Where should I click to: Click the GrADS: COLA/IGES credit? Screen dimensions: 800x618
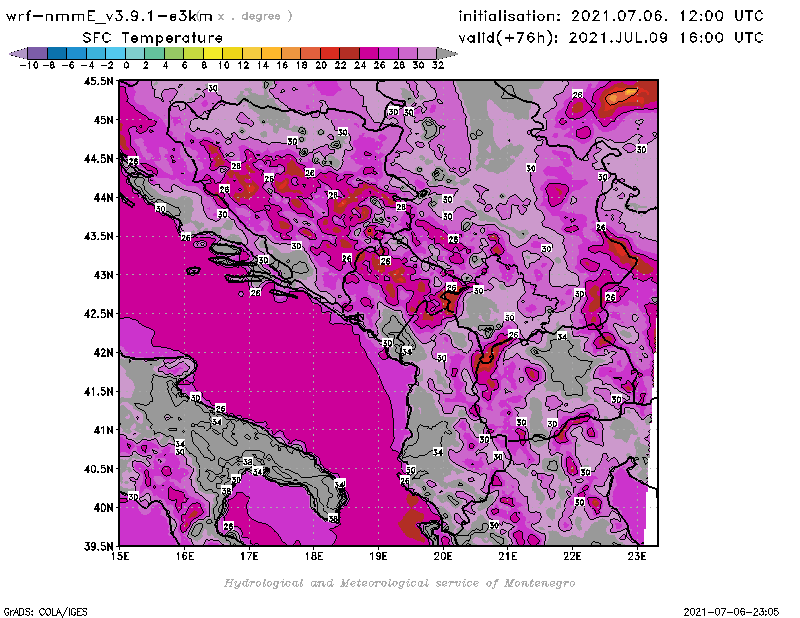click(x=45, y=612)
